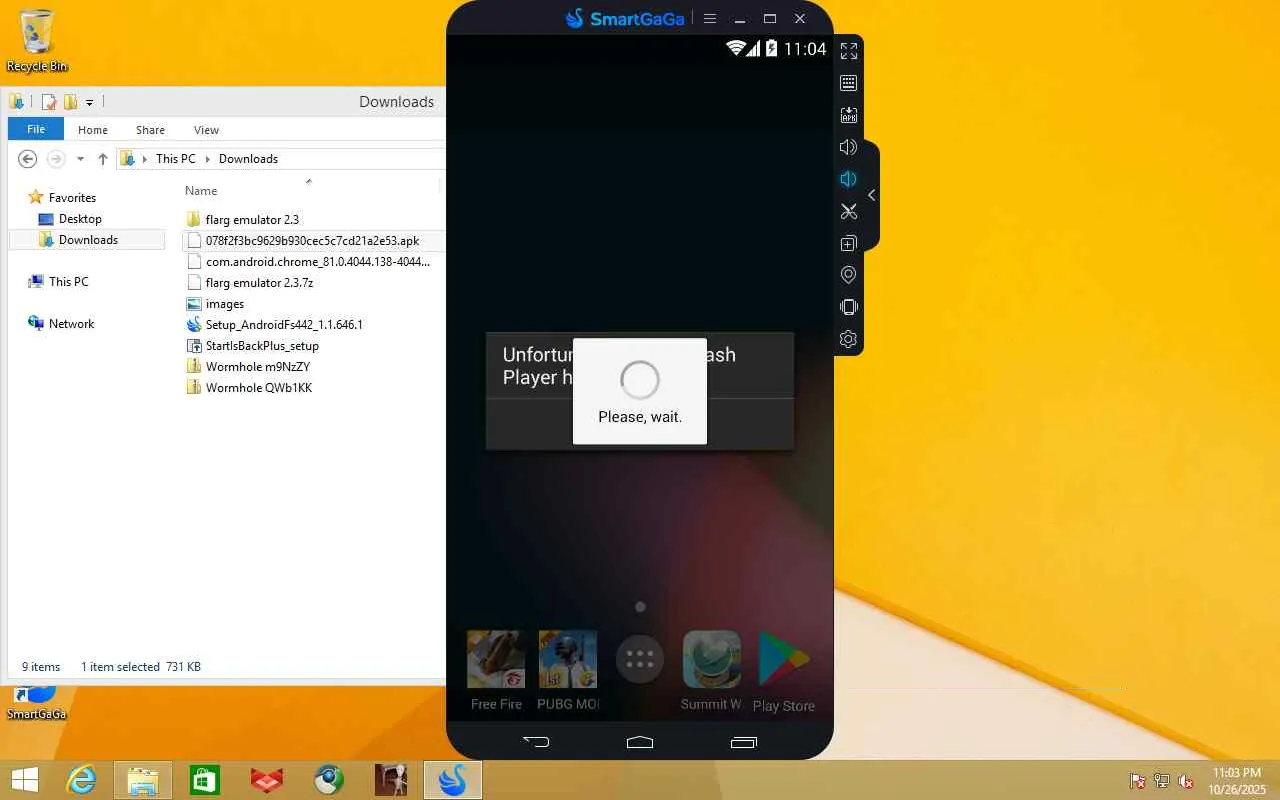The width and height of the screenshot is (1280, 800).
Task: Tap the Android recent apps button
Action: 744,742
